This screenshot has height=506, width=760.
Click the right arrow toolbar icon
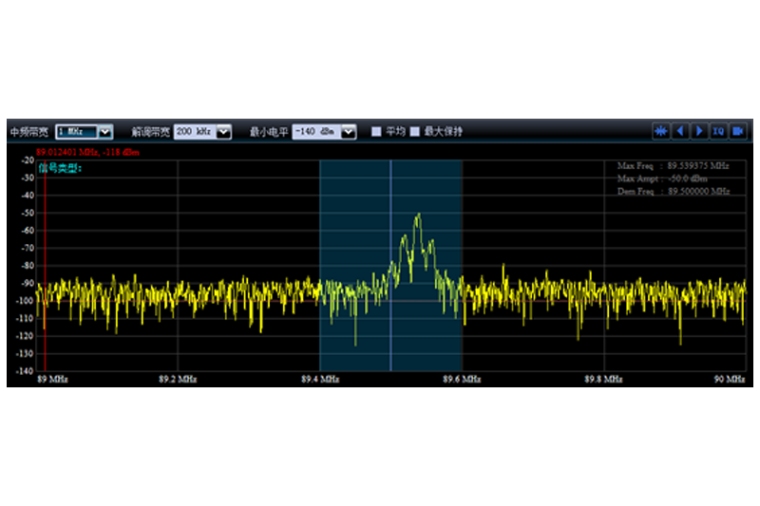[699, 131]
